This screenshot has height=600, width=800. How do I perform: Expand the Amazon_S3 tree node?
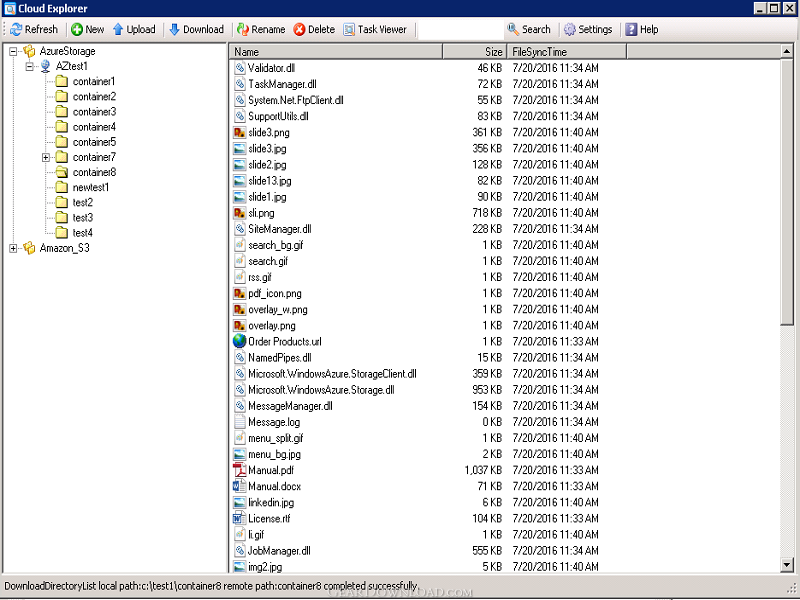(x=13, y=248)
